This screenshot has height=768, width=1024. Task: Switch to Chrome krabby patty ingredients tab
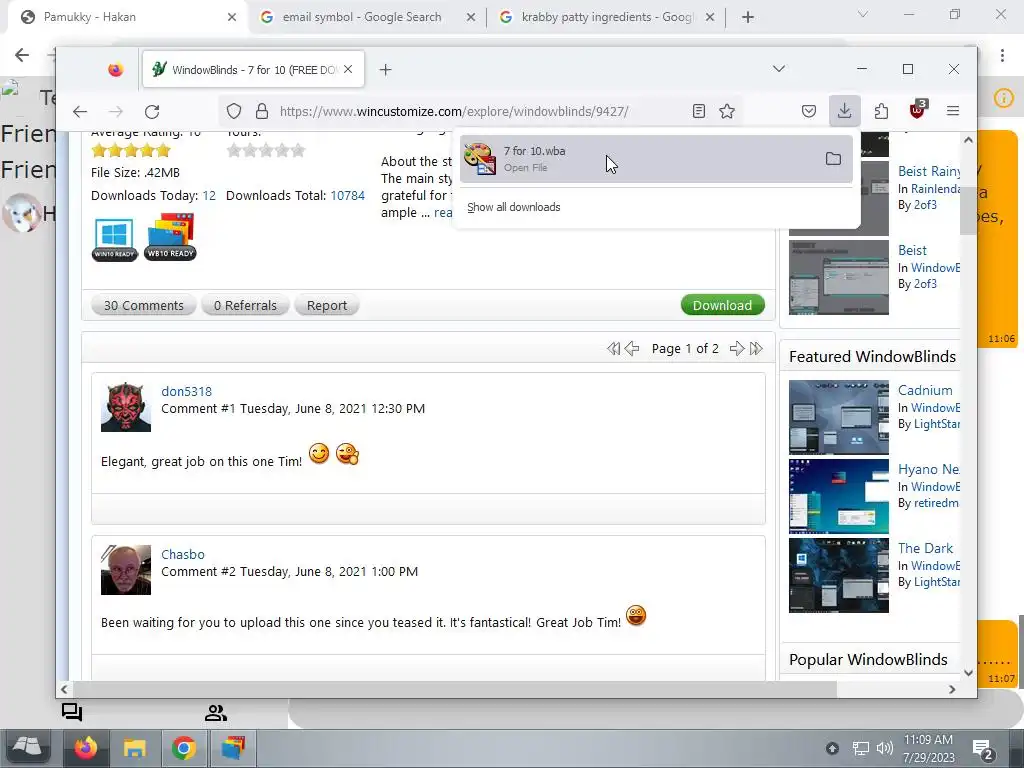(606, 17)
